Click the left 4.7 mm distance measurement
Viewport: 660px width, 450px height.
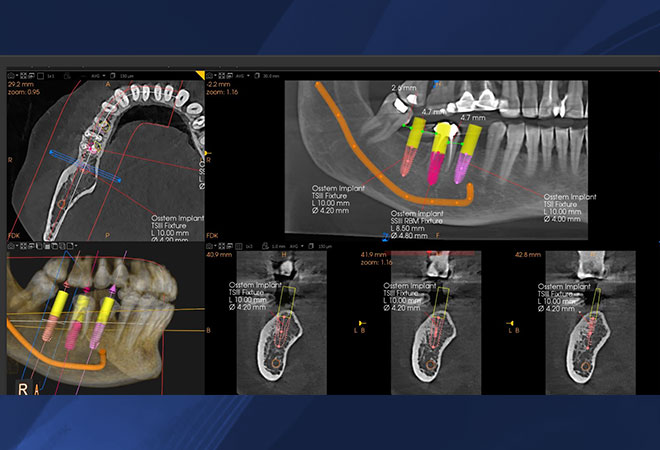[434, 112]
